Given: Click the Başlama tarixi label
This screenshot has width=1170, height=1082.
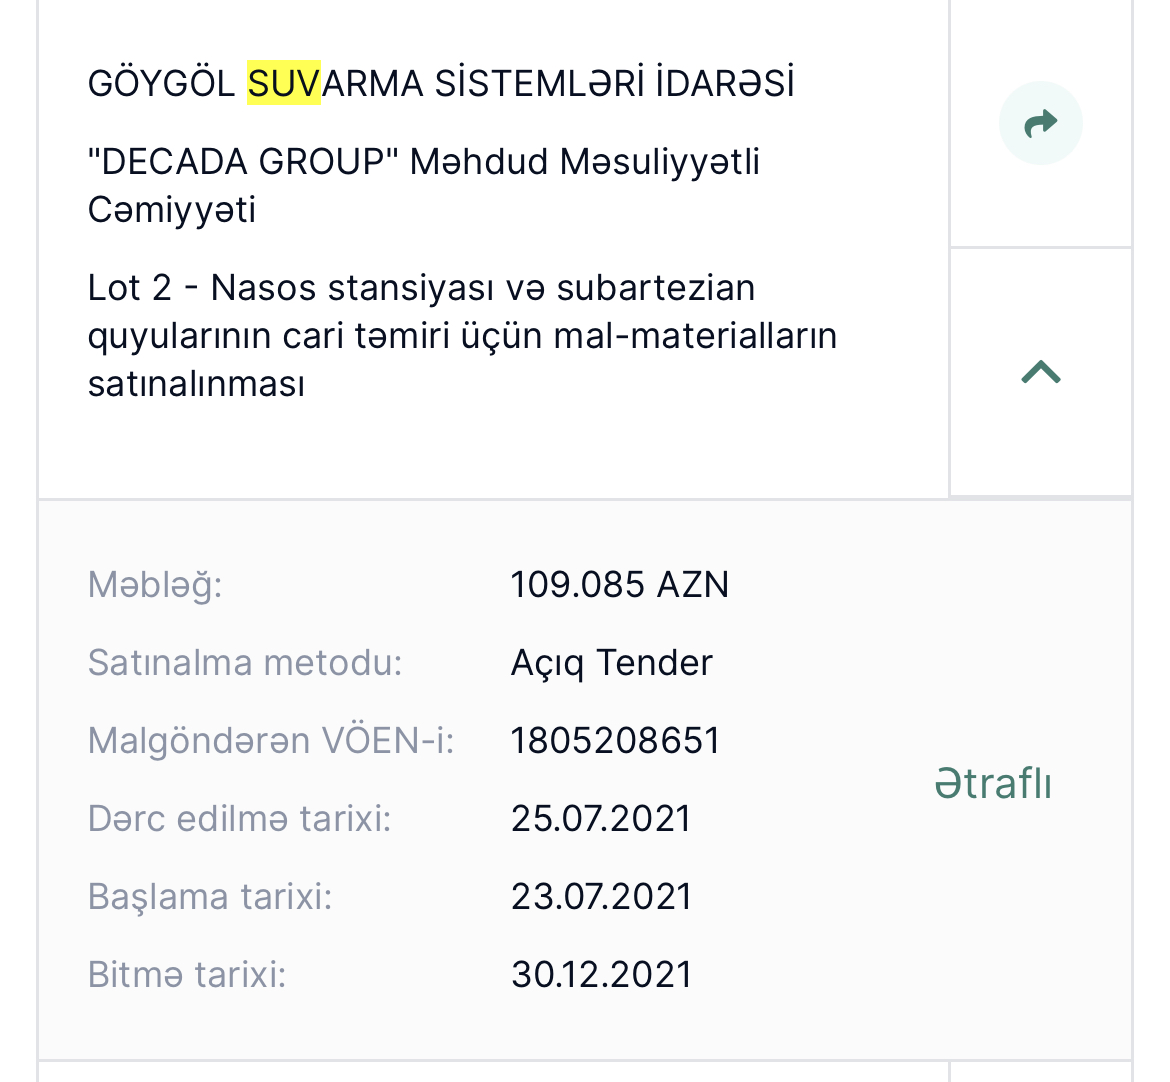Looking at the screenshot, I should 210,897.
